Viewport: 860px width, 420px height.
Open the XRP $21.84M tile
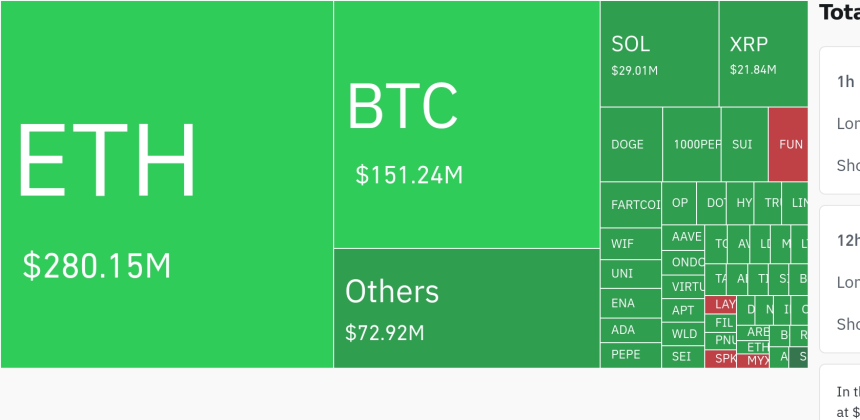click(763, 54)
